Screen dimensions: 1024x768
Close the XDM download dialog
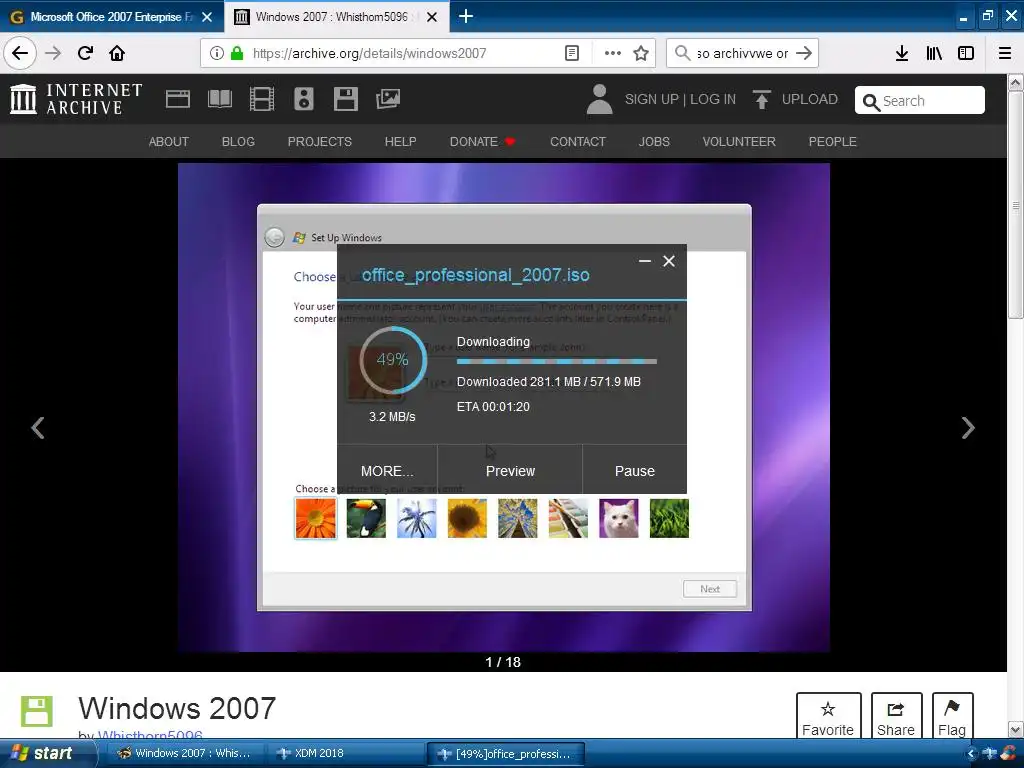669,261
